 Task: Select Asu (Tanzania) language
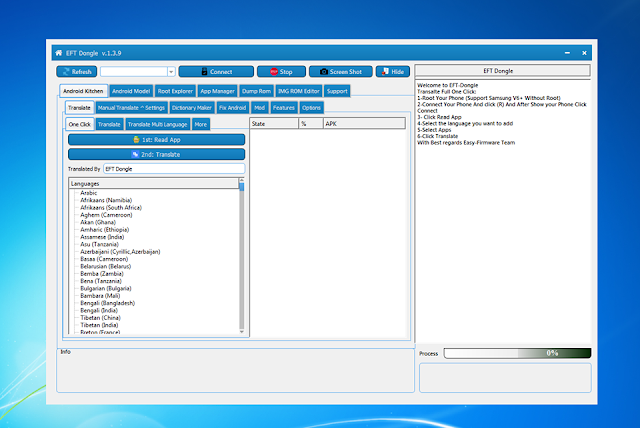point(99,244)
